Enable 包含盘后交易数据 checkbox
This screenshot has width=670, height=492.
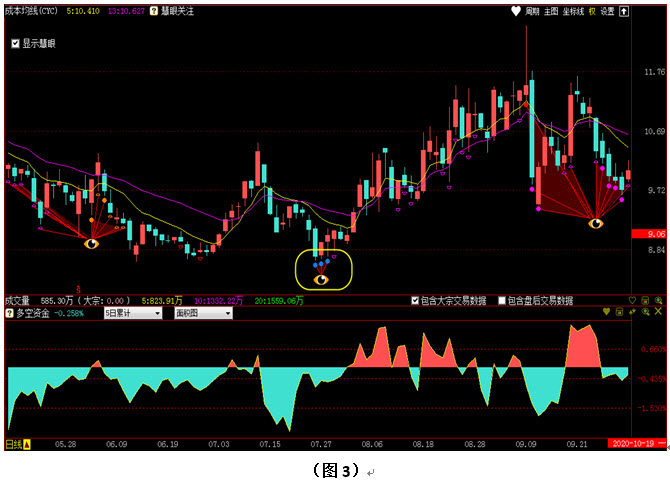(x=502, y=300)
